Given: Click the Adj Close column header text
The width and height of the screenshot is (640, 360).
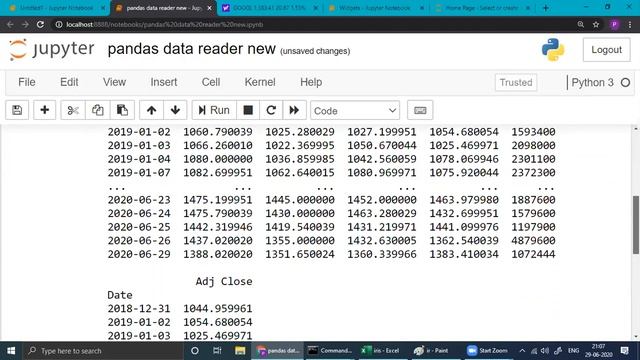Looking at the screenshot, I should point(224,281).
